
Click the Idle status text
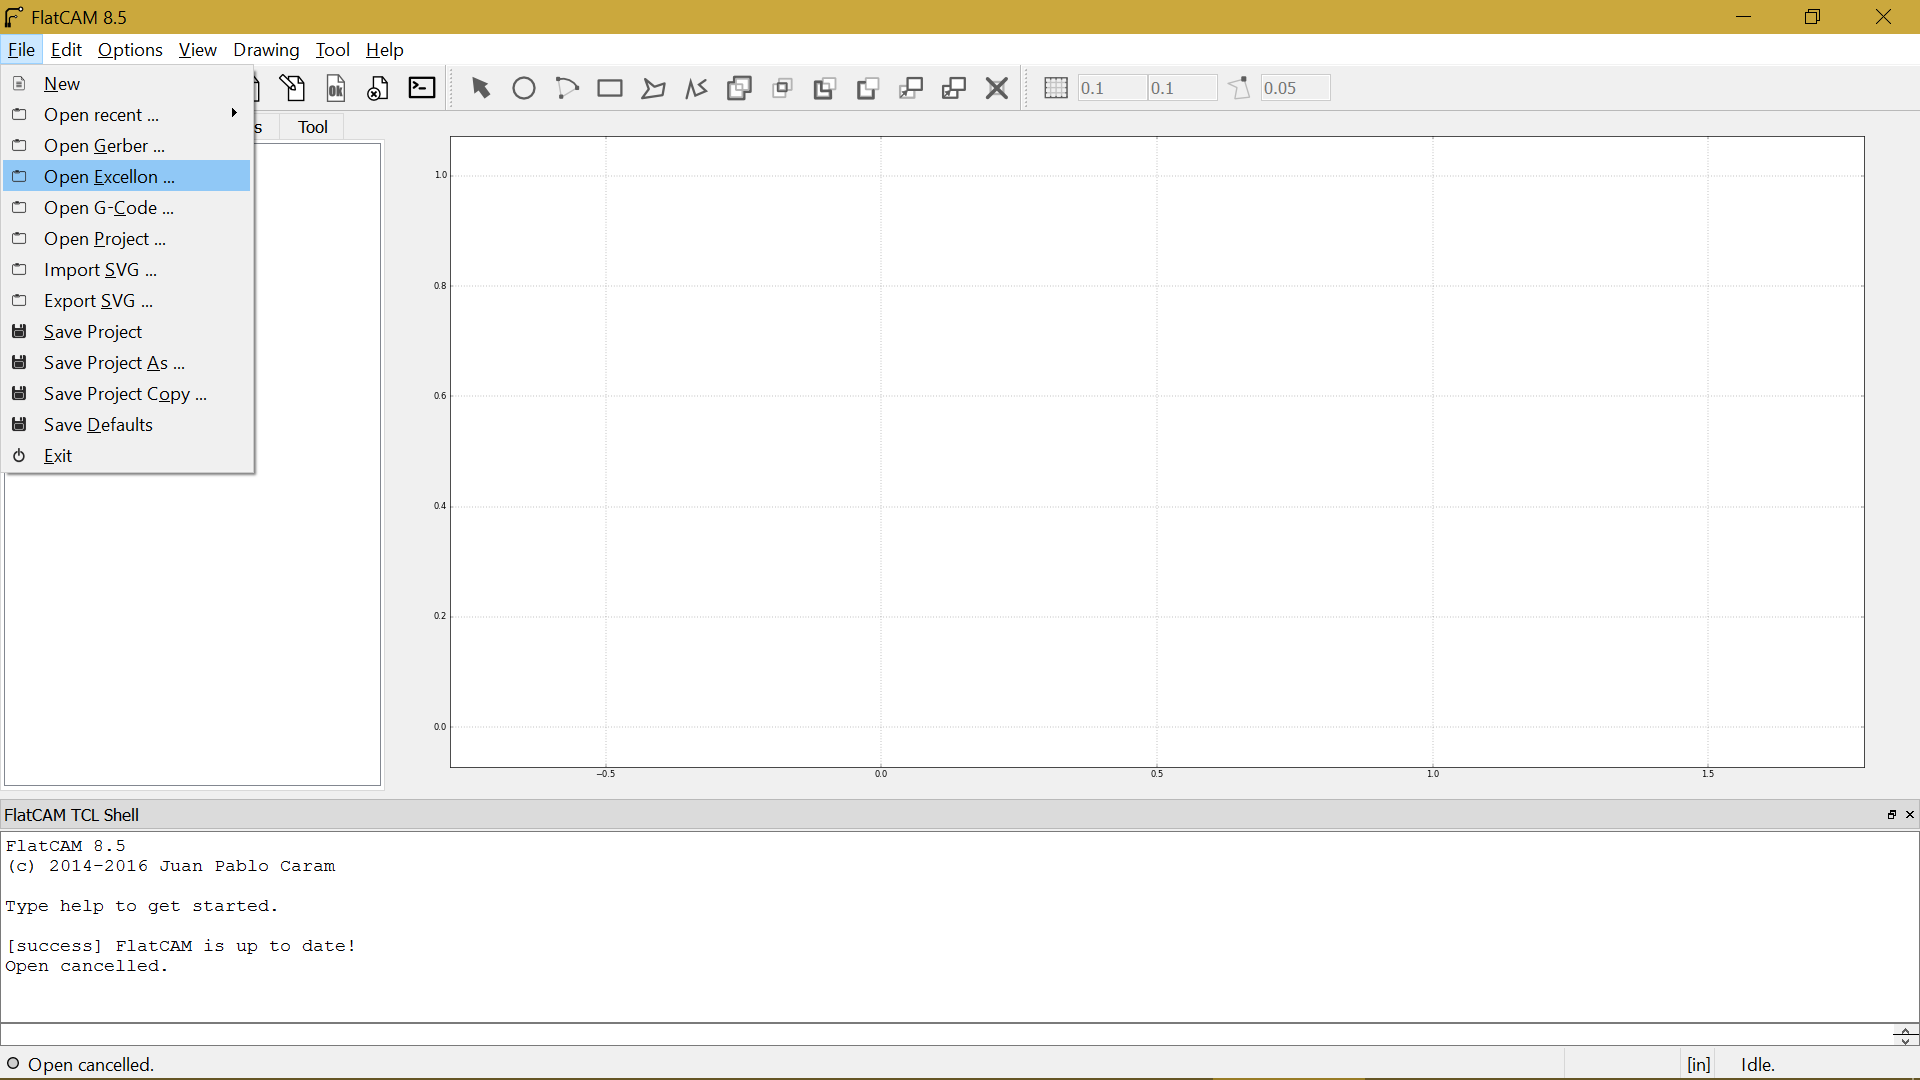pos(1757,1065)
